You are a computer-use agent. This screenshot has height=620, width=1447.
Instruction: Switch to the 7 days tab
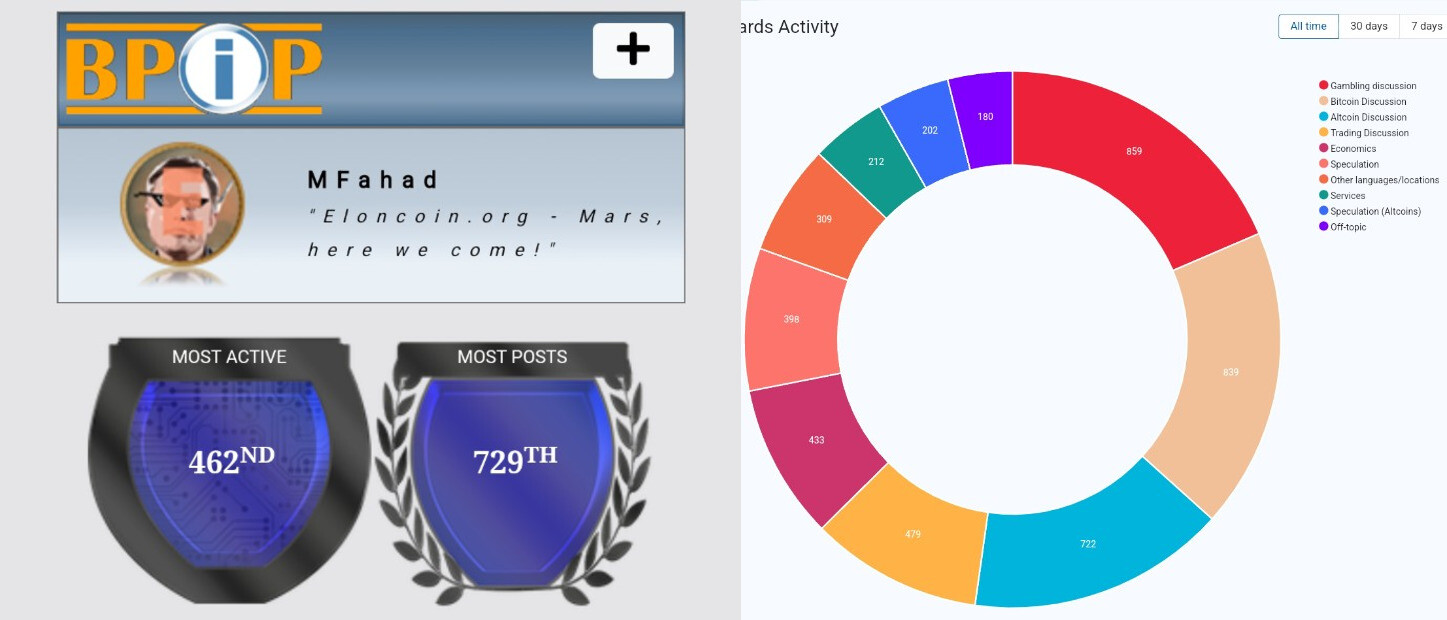click(1425, 26)
